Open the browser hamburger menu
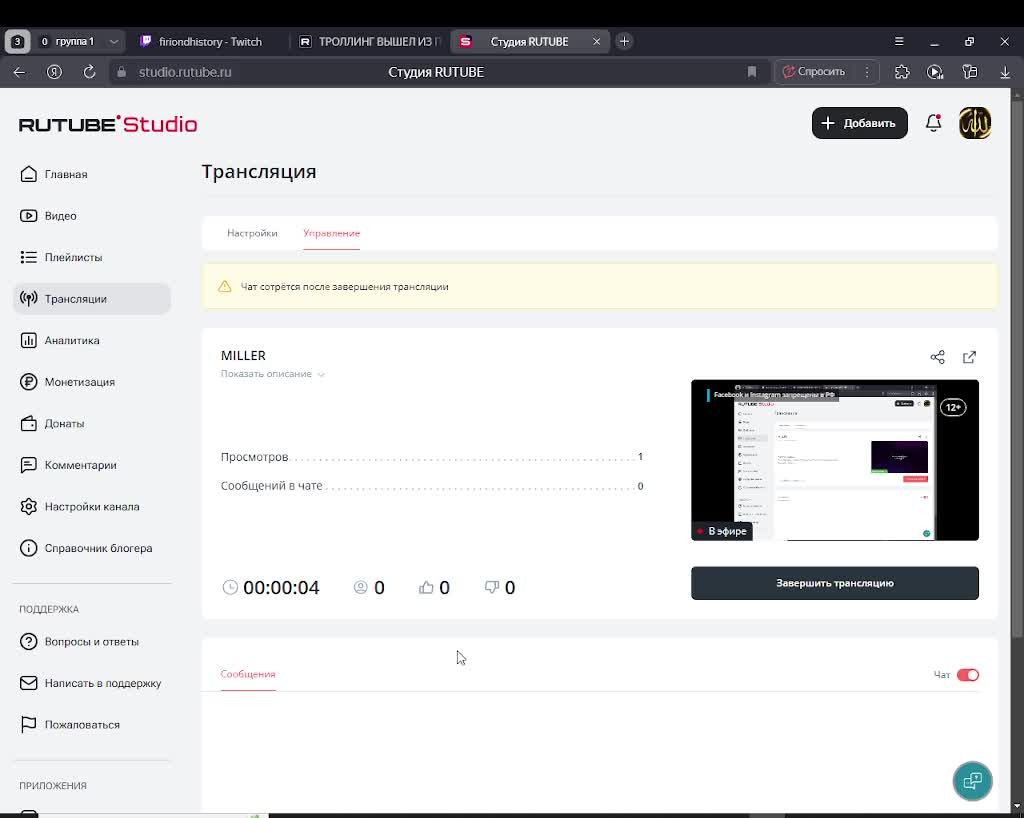The width and height of the screenshot is (1024, 818). pyautogui.click(x=899, y=41)
